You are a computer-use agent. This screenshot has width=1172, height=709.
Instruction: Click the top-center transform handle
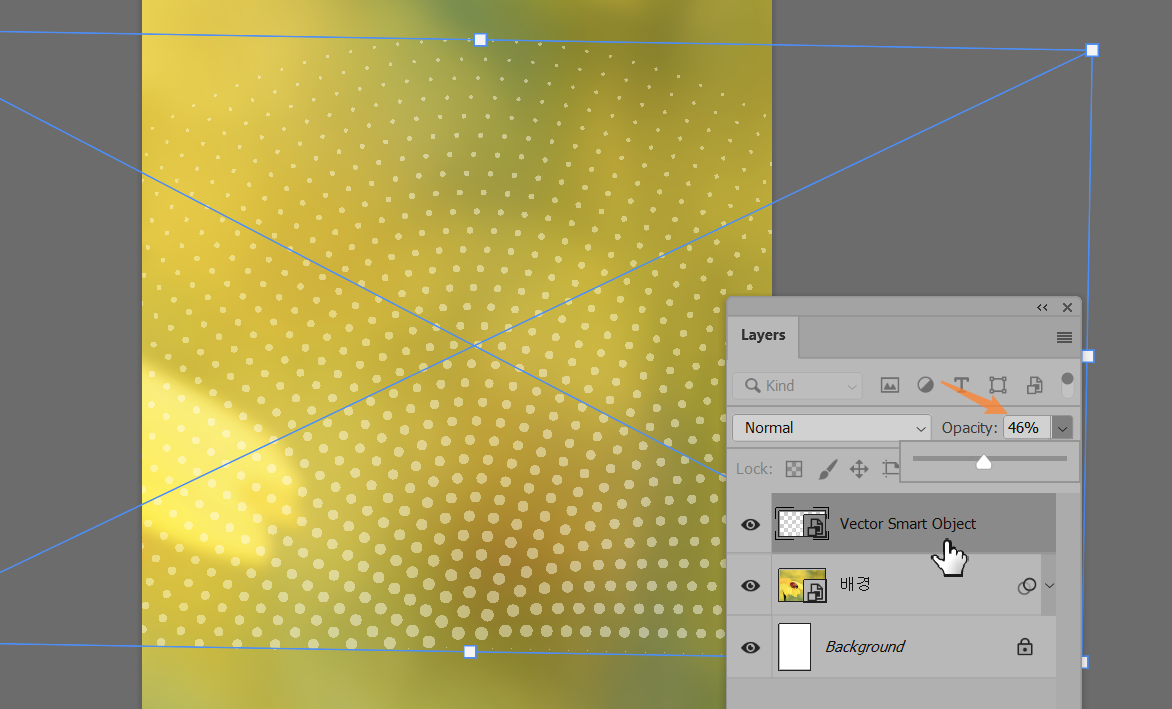pyautogui.click(x=480, y=40)
